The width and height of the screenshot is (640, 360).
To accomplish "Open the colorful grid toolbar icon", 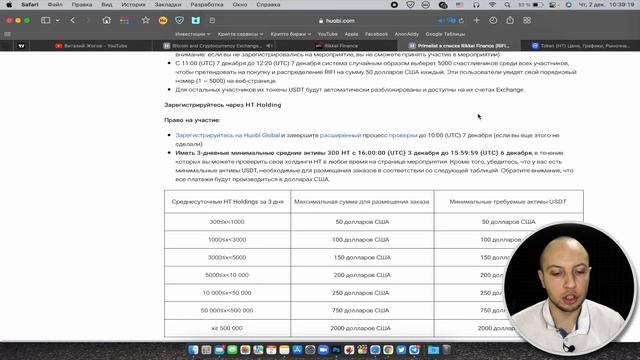I will pyautogui.click(x=124, y=20).
